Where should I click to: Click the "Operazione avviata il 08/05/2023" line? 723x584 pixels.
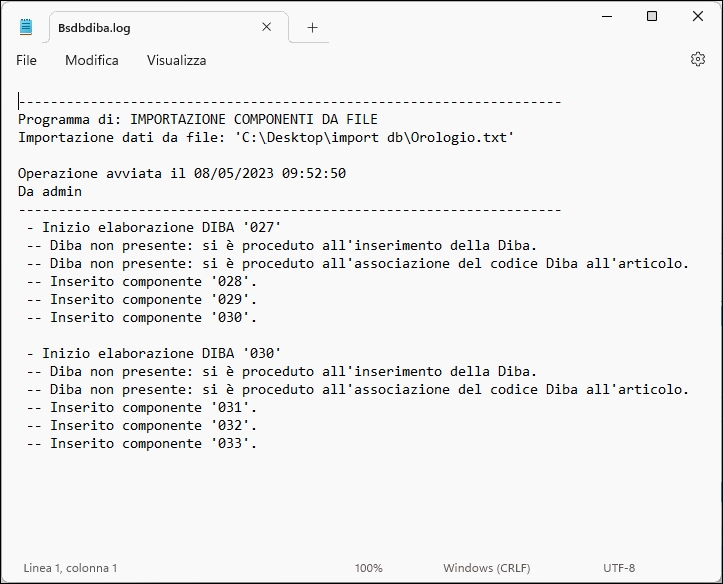point(182,173)
